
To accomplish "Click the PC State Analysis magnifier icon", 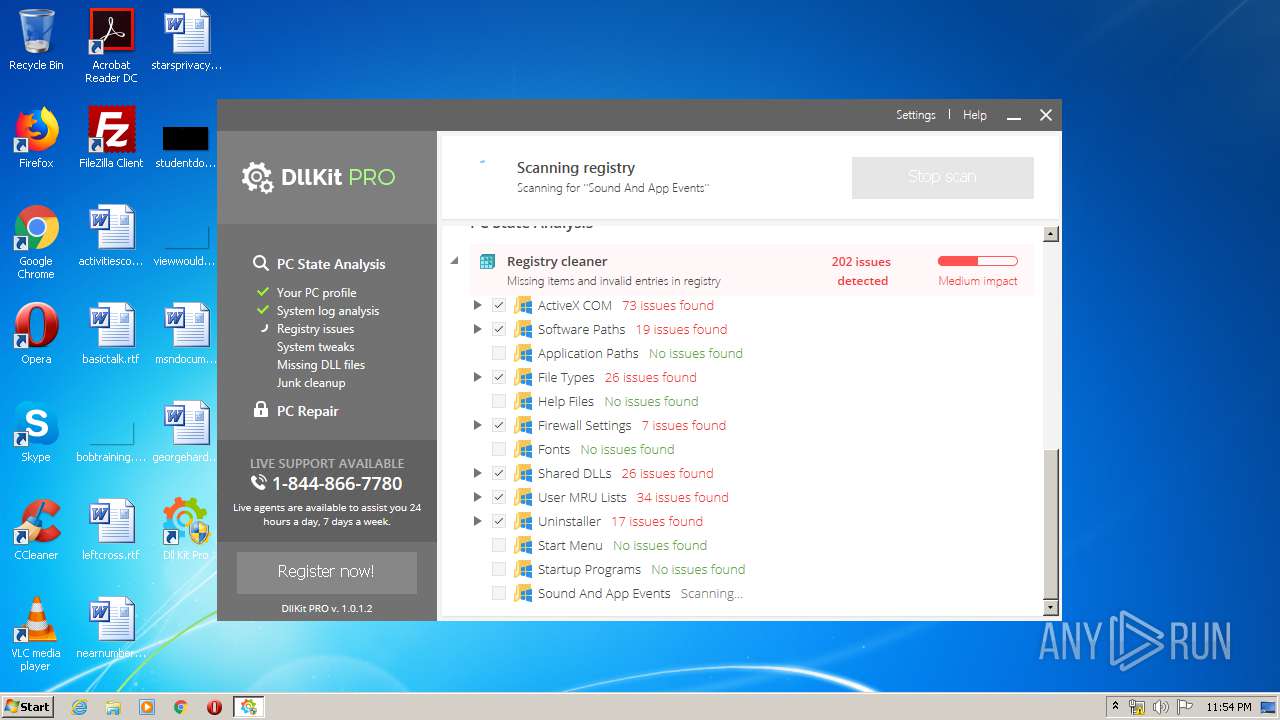I will [260, 263].
